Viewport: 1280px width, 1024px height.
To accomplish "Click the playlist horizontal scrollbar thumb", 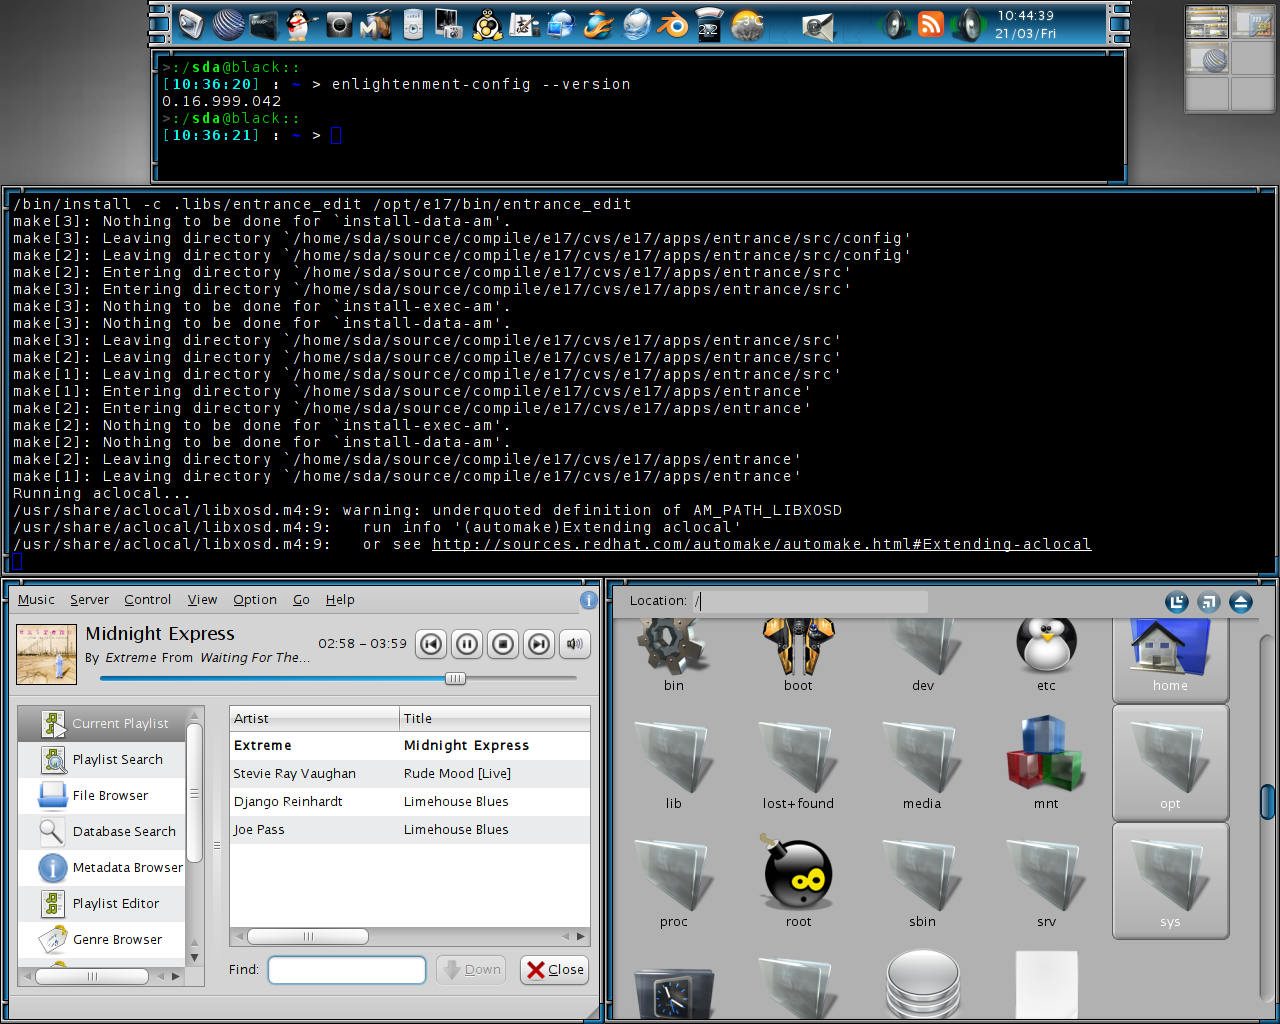I will pyautogui.click(x=308, y=936).
